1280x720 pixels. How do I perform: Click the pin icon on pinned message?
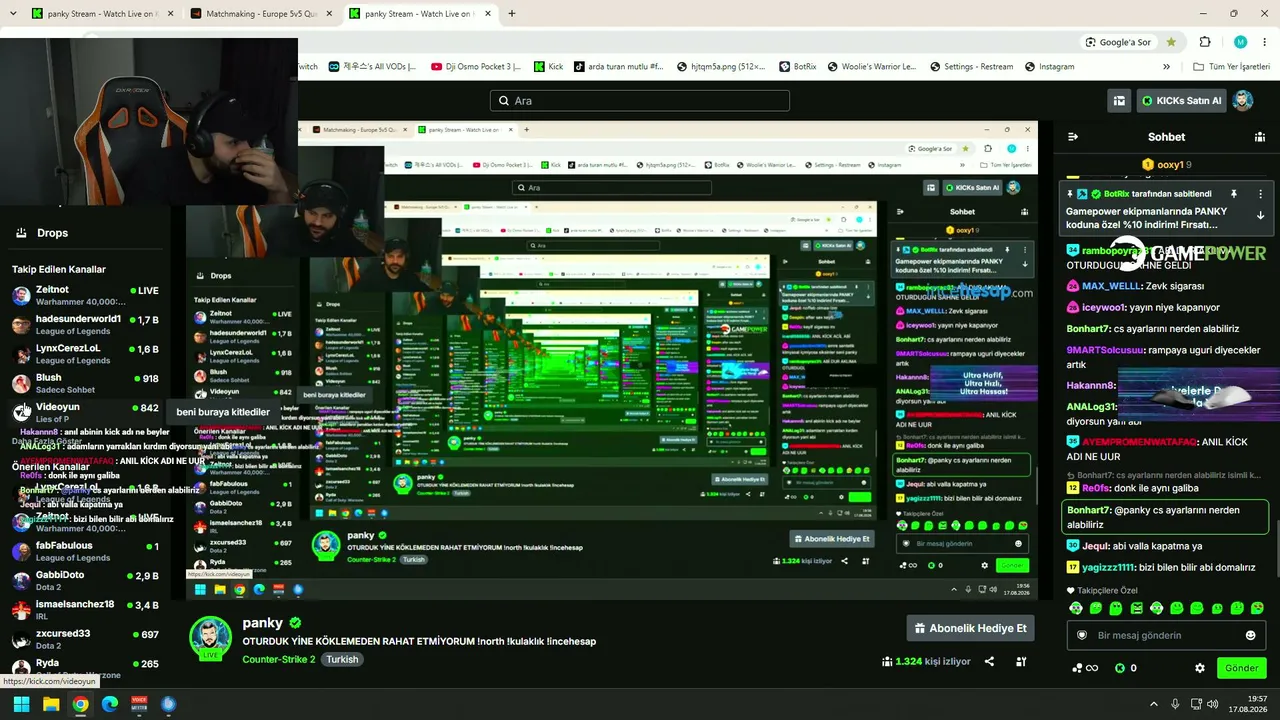point(1233,194)
